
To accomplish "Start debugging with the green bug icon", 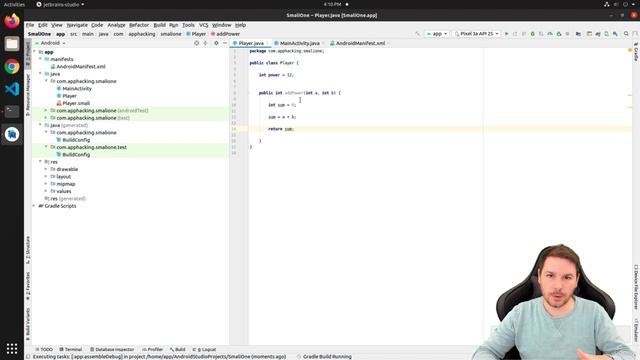I will (533, 34).
